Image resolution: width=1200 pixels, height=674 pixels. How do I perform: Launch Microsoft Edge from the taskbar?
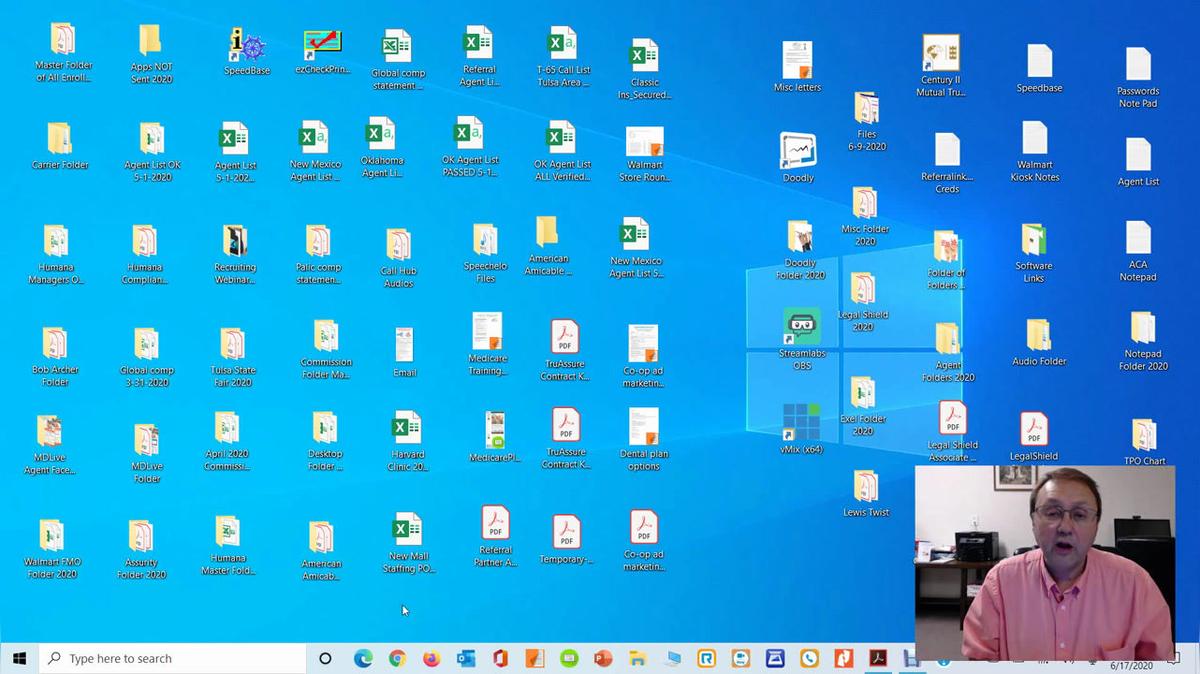click(x=363, y=658)
